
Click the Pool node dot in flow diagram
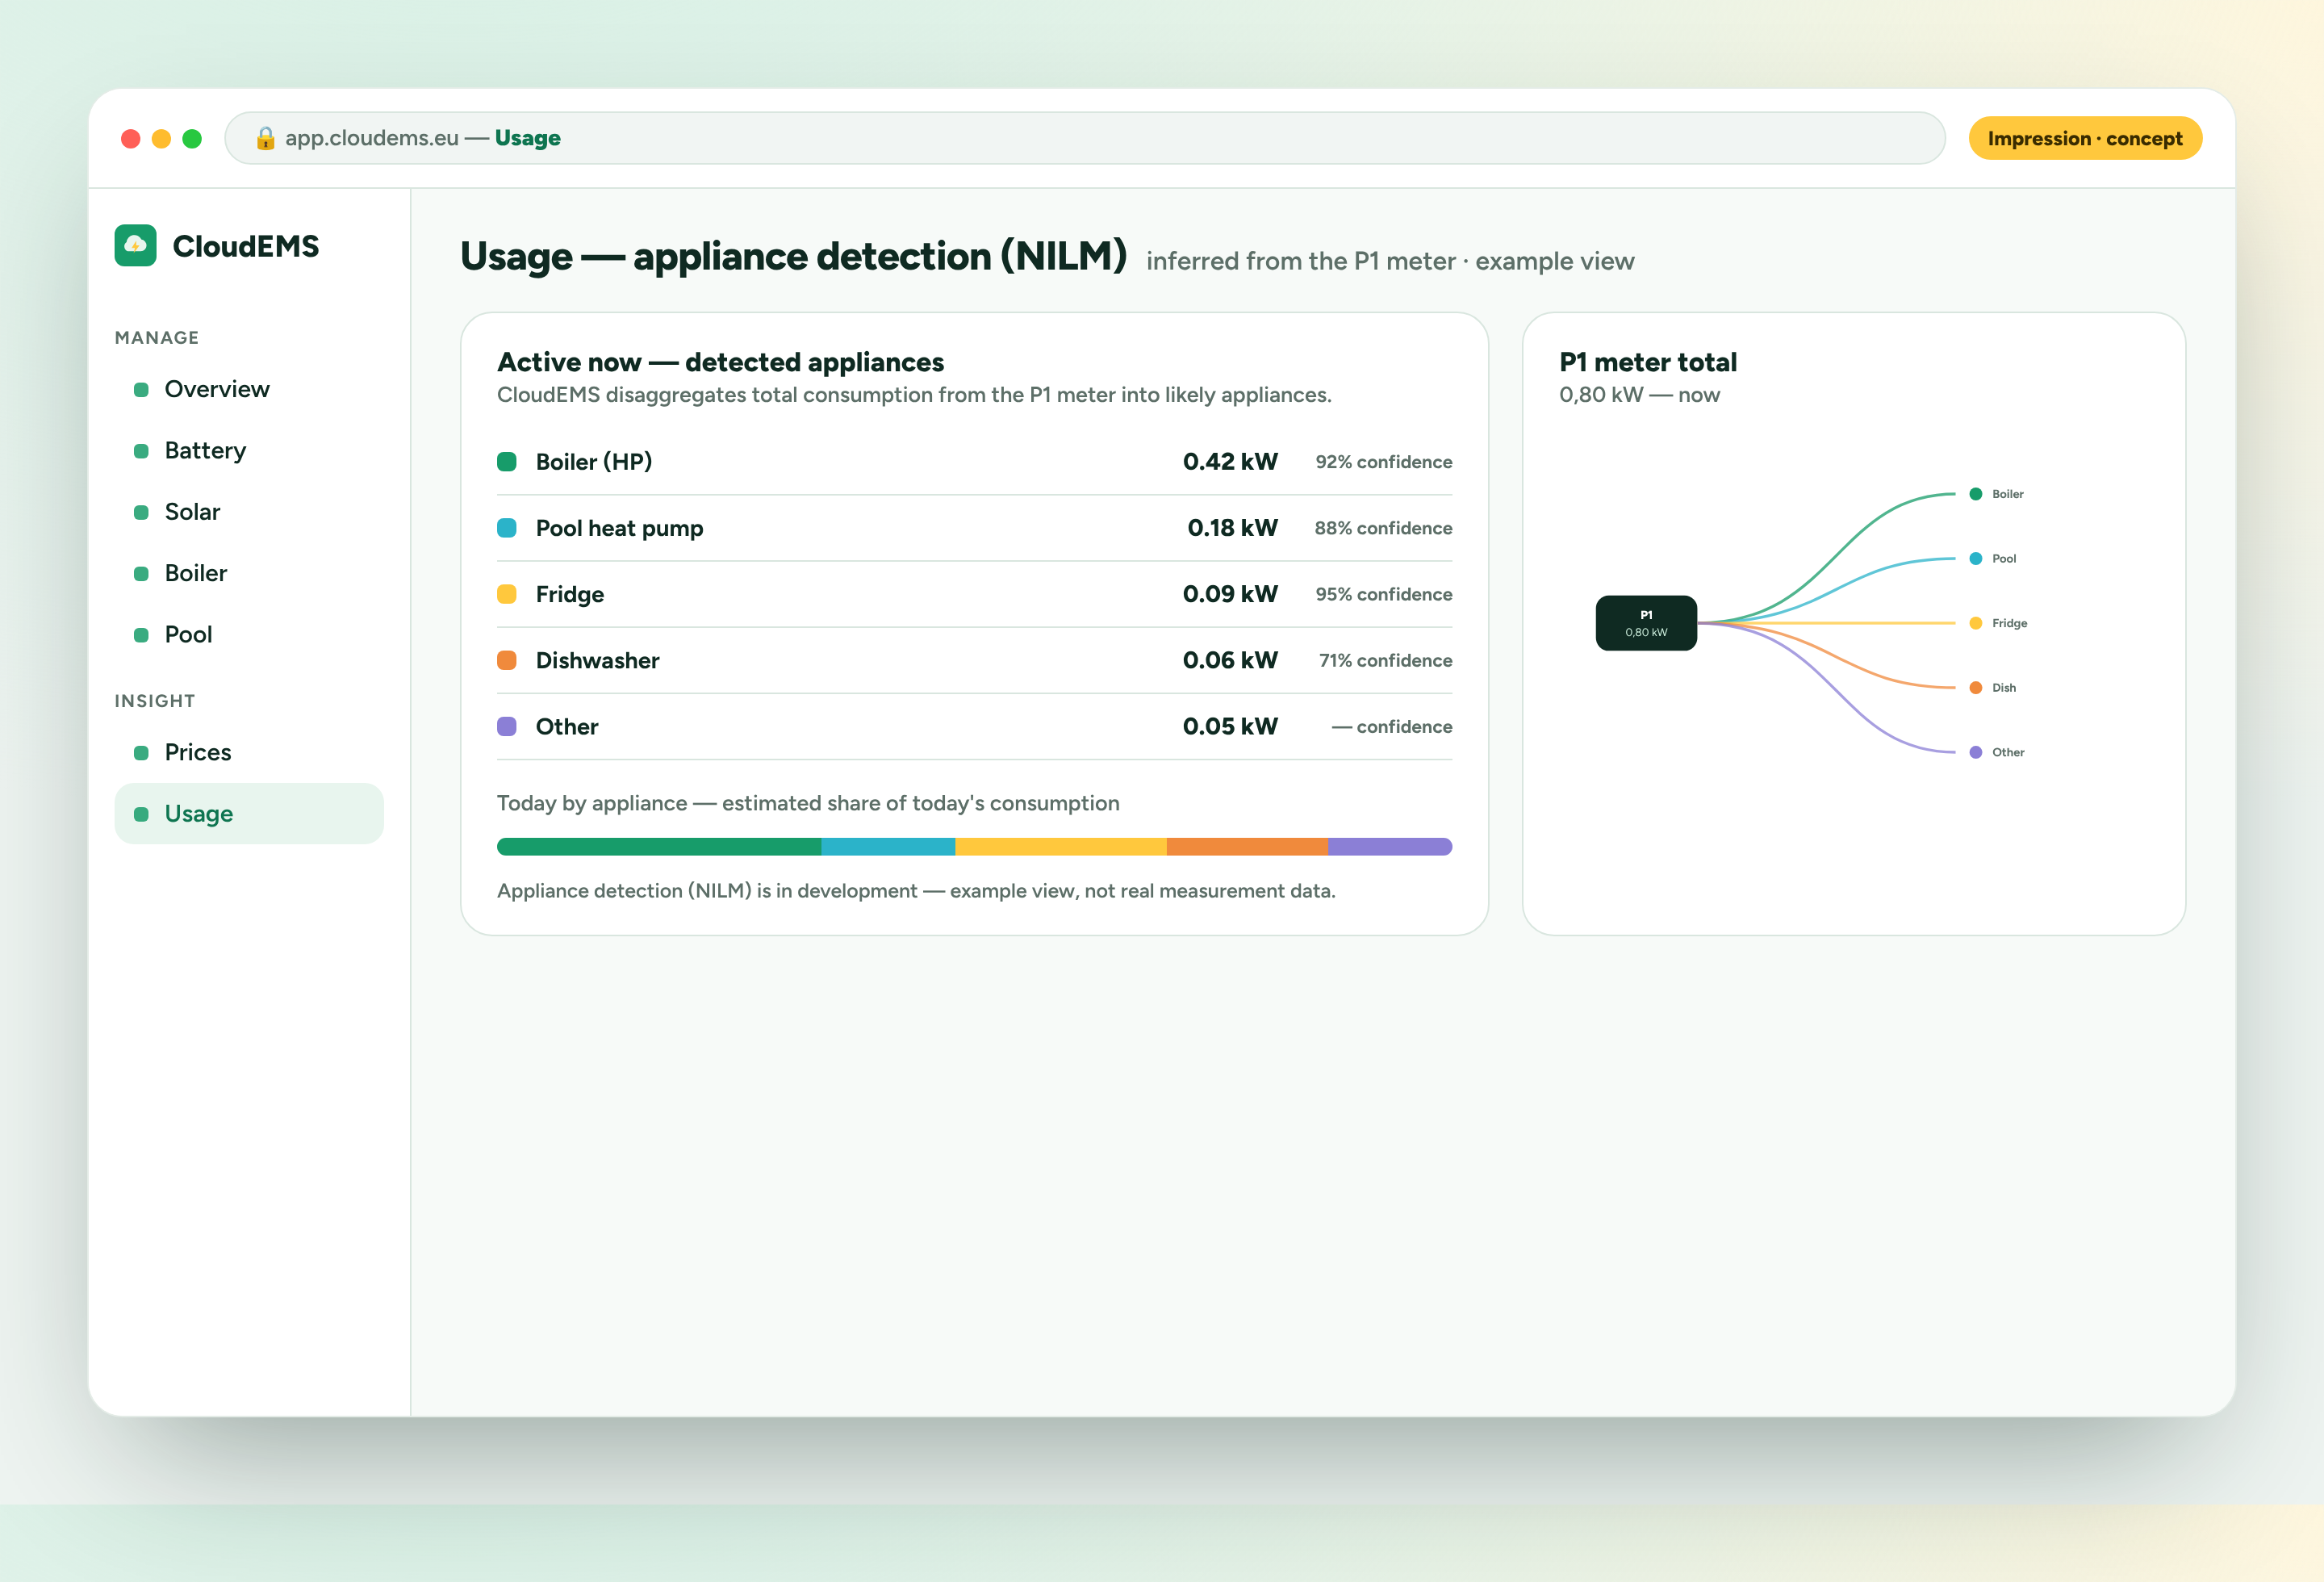point(1976,559)
